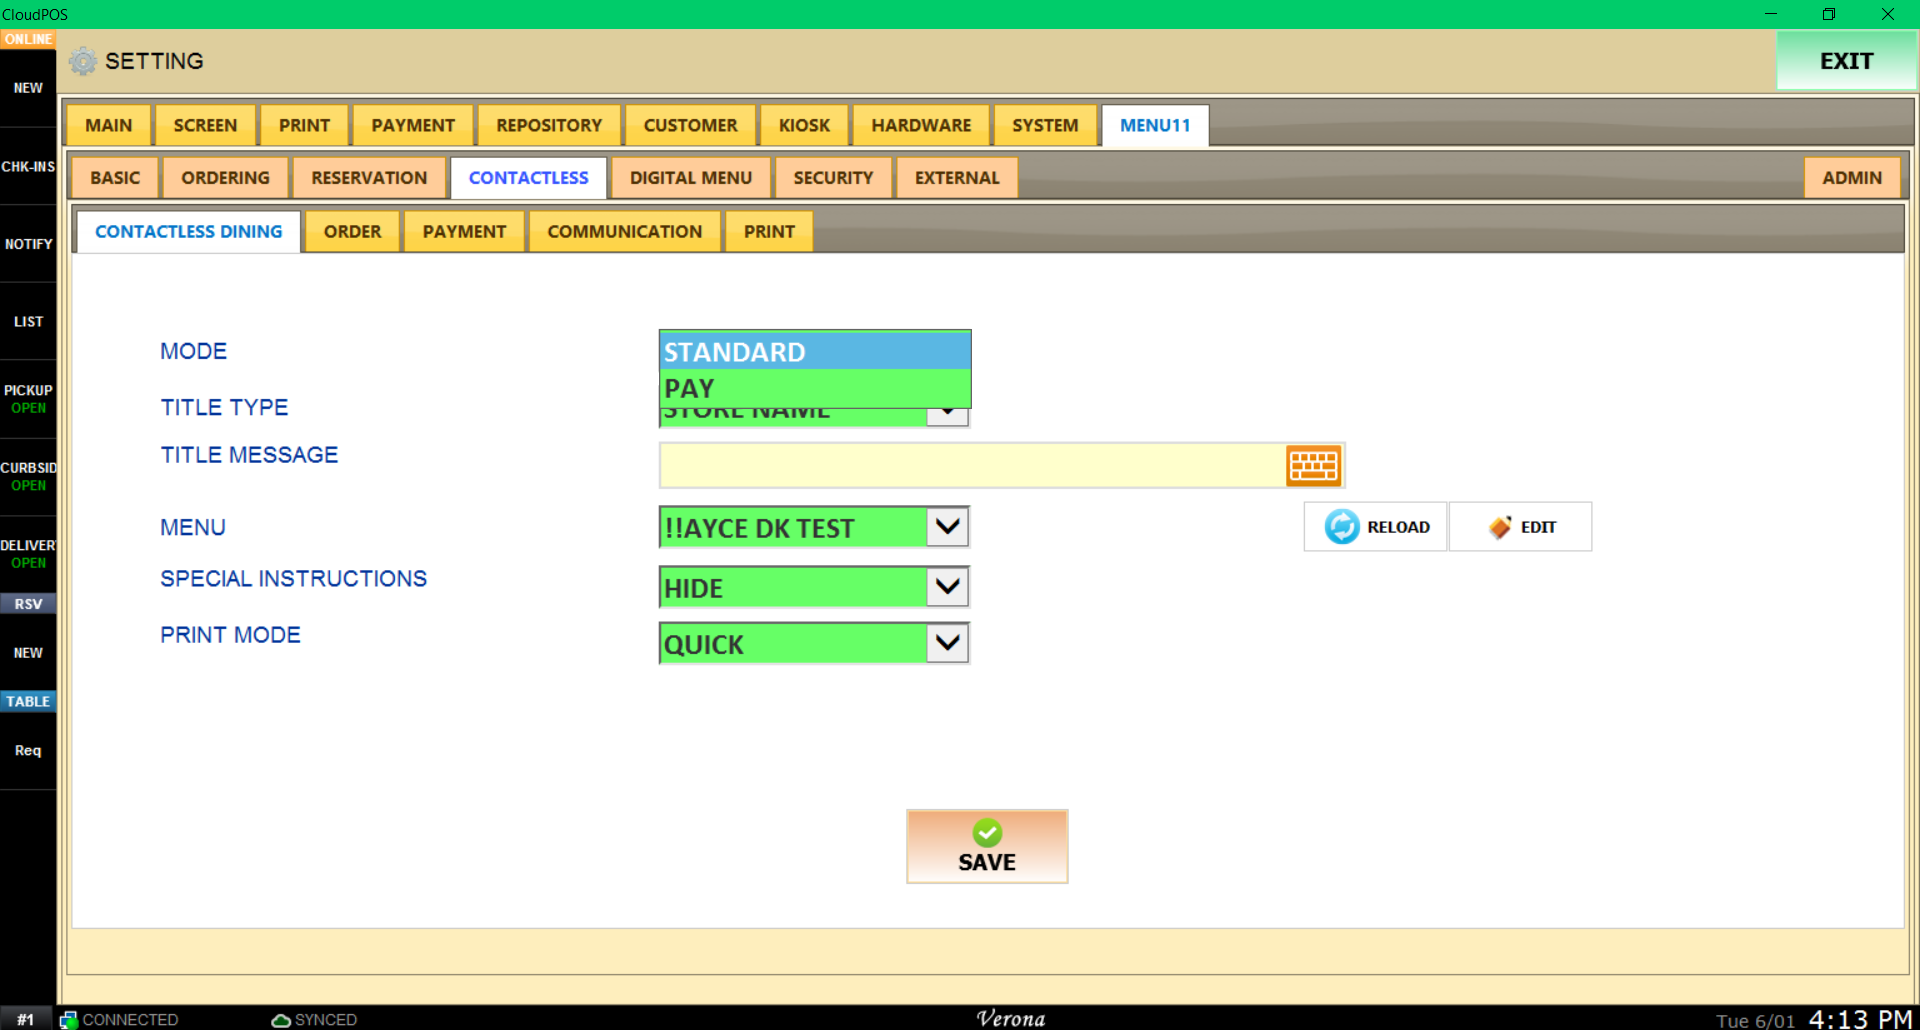This screenshot has width=1920, height=1030.
Task: Open the EXTERNAL sub-tab
Action: pyautogui.click(x=957, y=178)
